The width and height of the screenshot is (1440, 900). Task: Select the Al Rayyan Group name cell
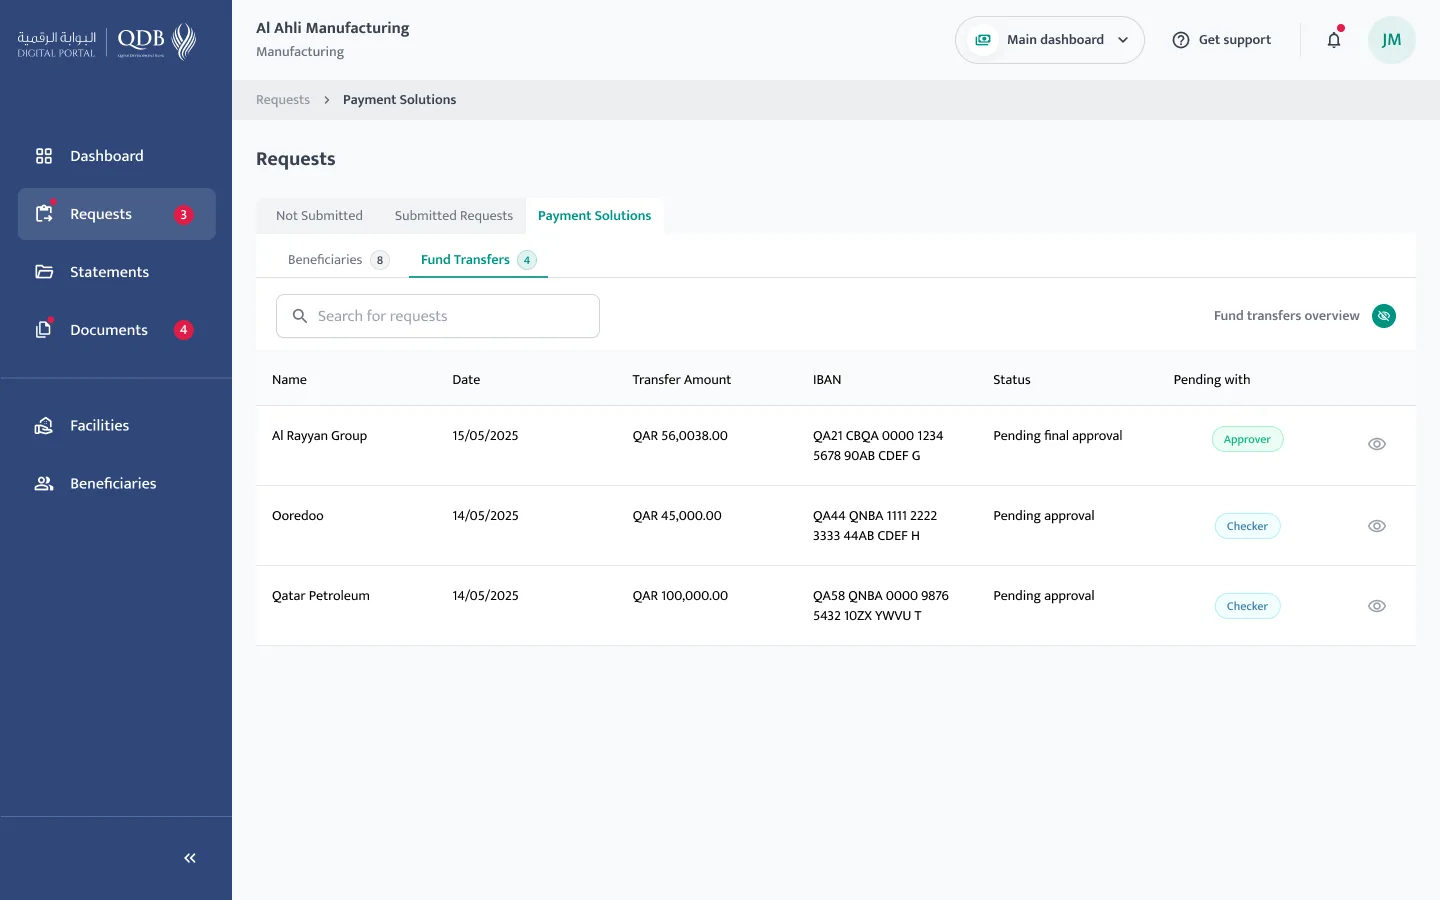[x=319, y=436]
